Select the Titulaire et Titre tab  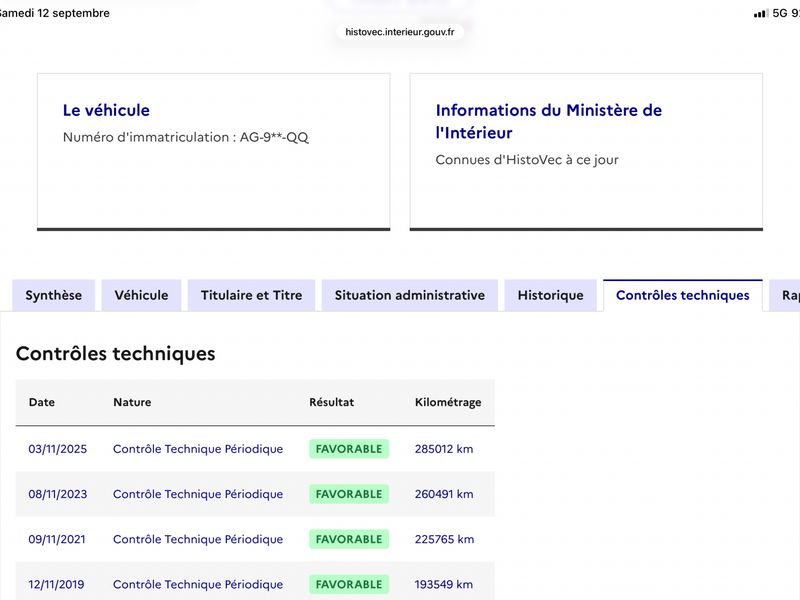(252, 295)
